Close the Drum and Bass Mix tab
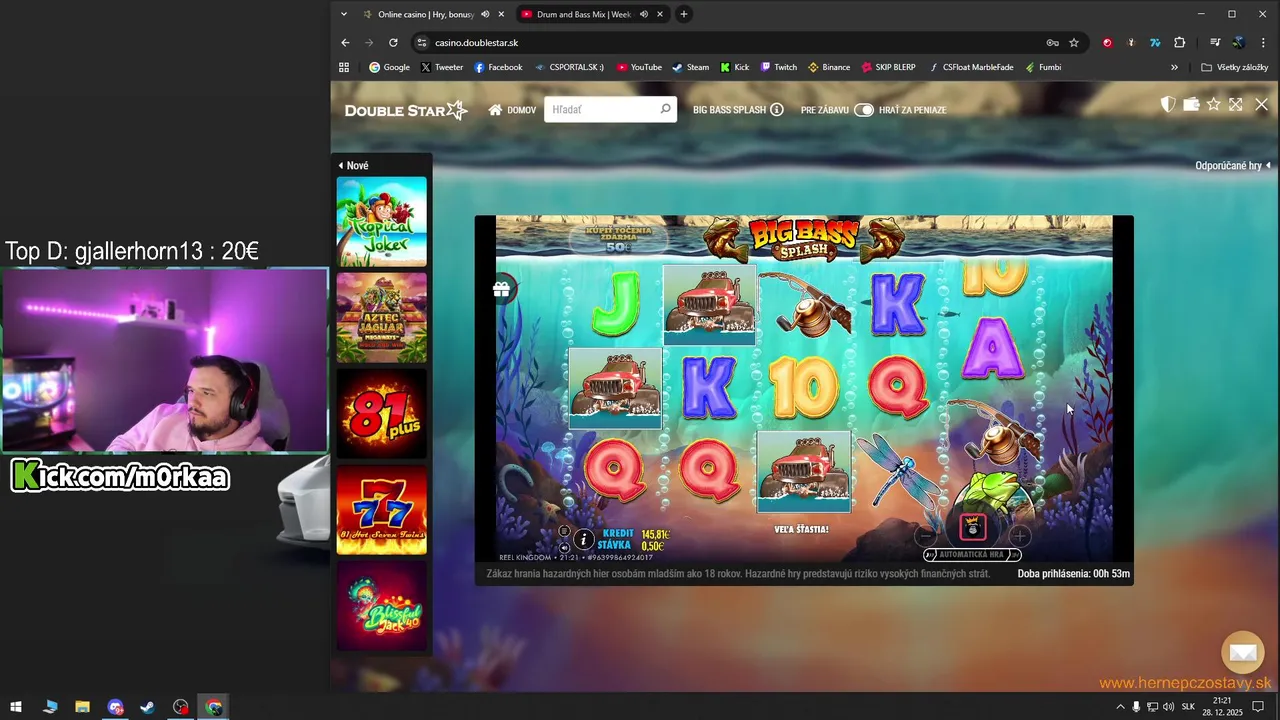 (659, 14)
